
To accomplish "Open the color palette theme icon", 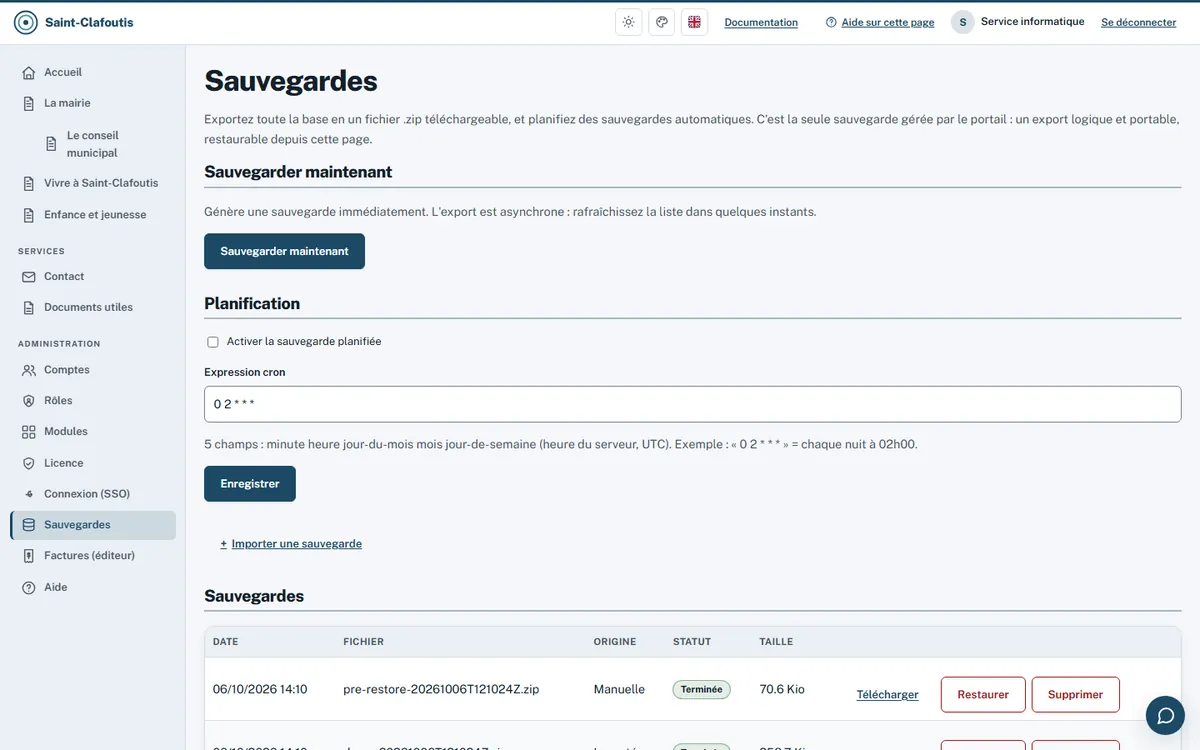I will coord(661,22).
